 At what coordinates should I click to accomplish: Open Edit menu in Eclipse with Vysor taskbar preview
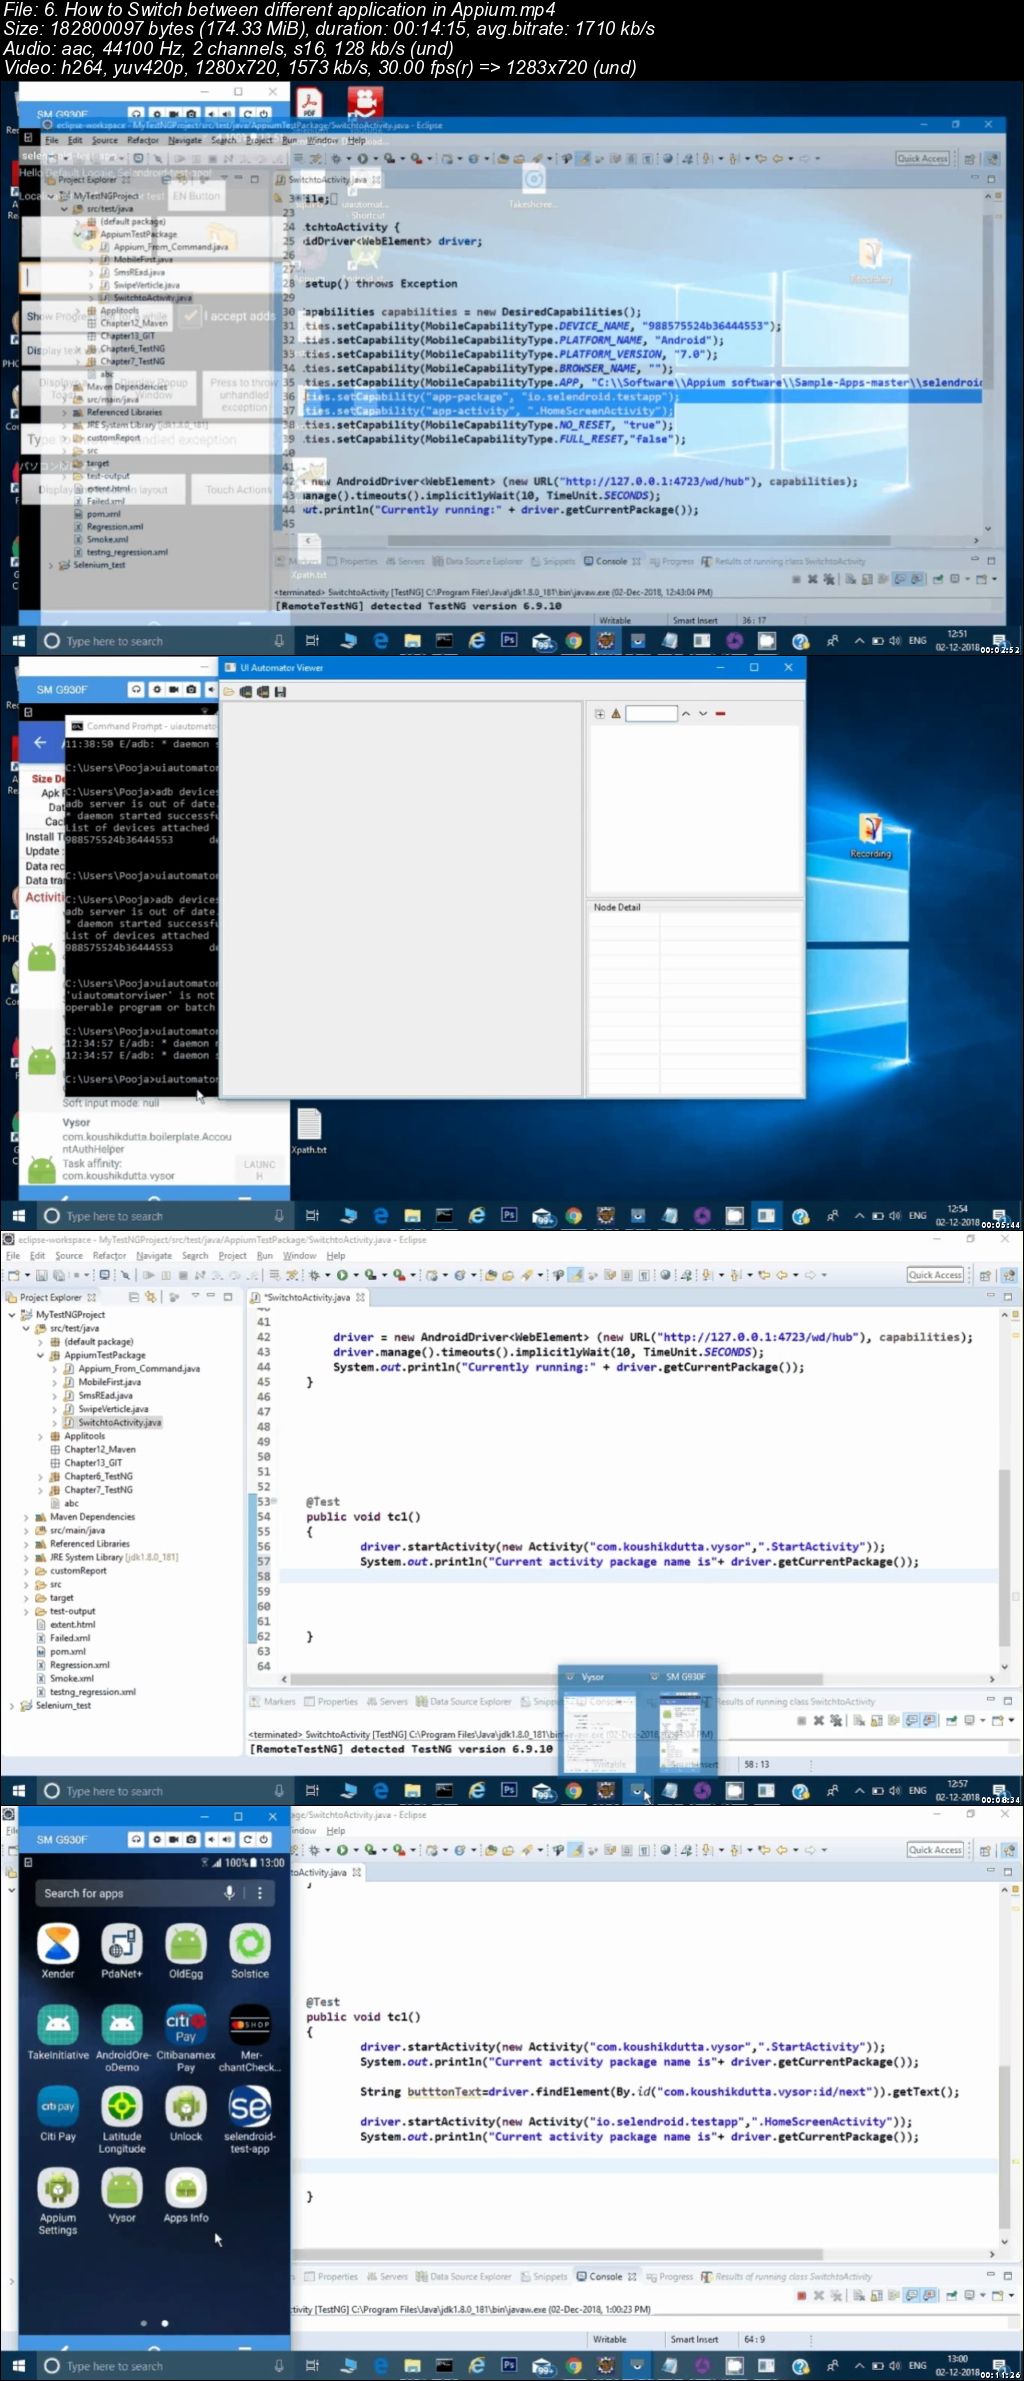pos(37,1255)
